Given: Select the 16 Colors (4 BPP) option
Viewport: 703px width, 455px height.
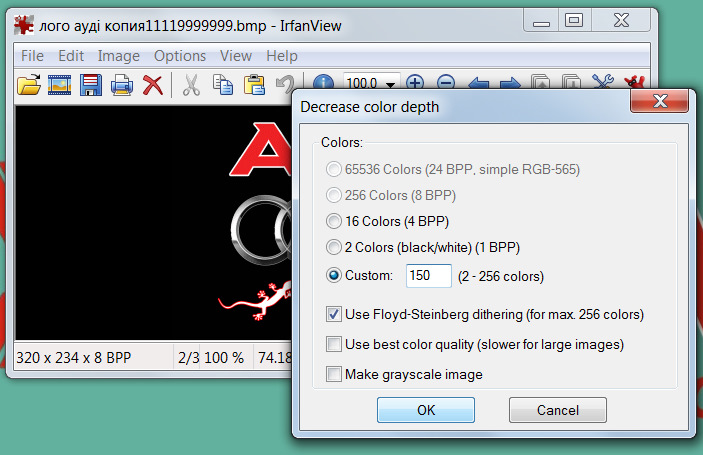Looking at the screenshot, I should [x=388, y=221].
